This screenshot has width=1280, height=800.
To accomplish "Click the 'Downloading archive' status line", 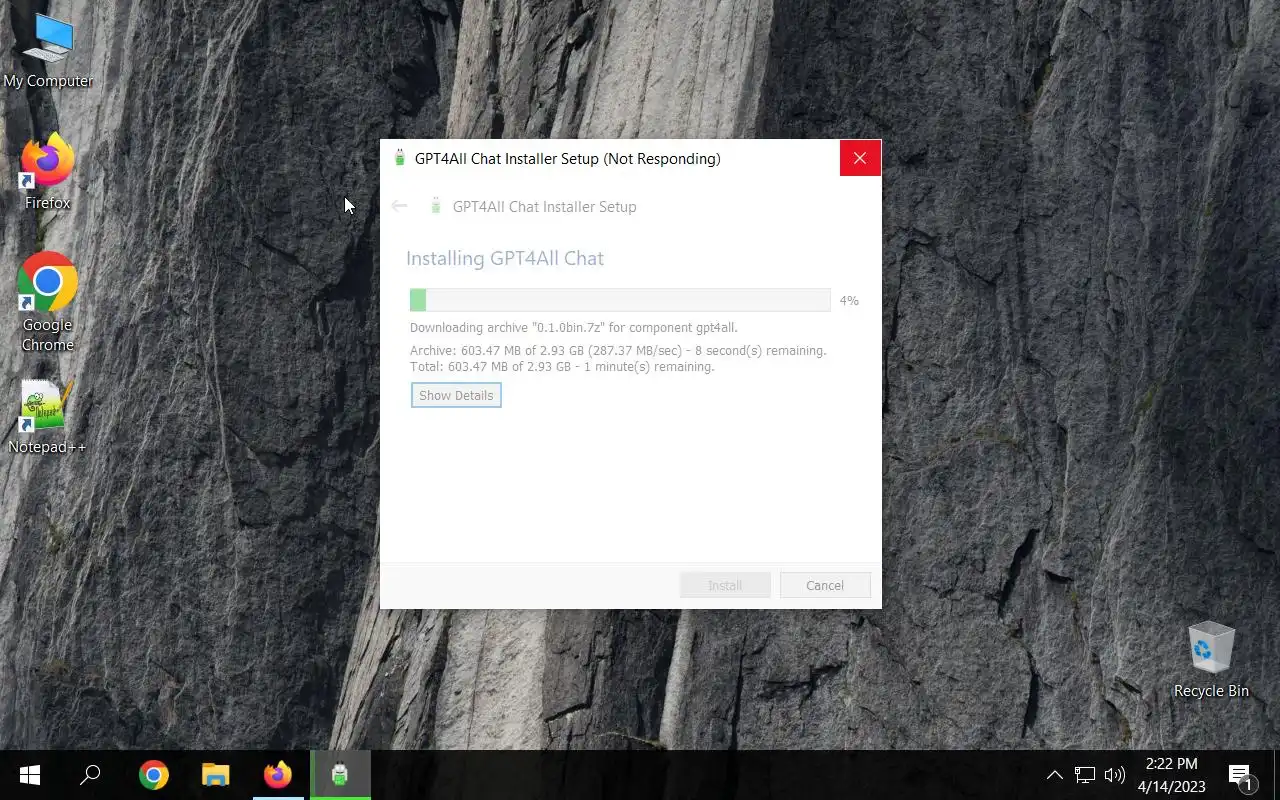I will [x=574, y=327].
